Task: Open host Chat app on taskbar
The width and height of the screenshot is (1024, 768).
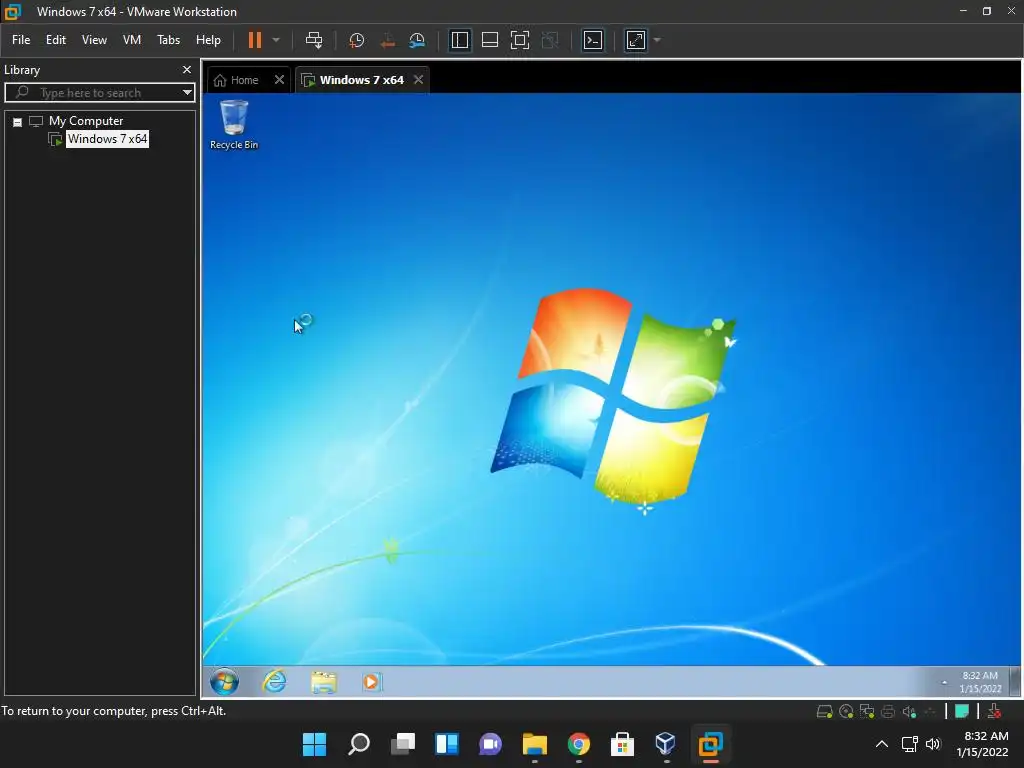Action: (490, 743)
